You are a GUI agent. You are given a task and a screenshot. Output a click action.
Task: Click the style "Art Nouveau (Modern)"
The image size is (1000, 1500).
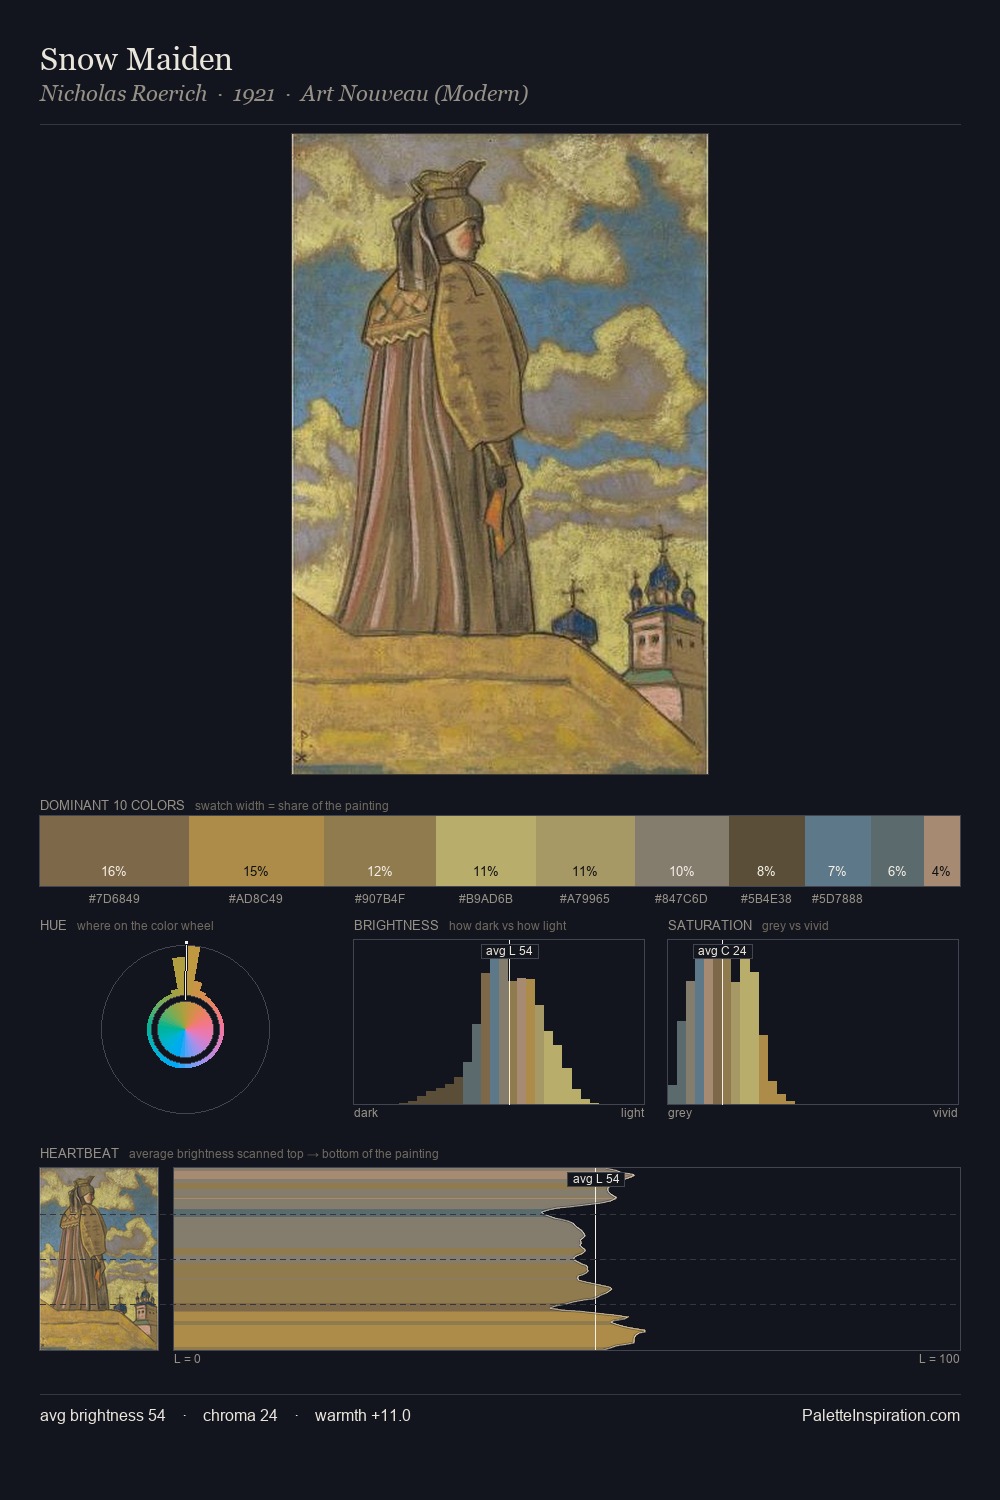click(x=414, y=93)
